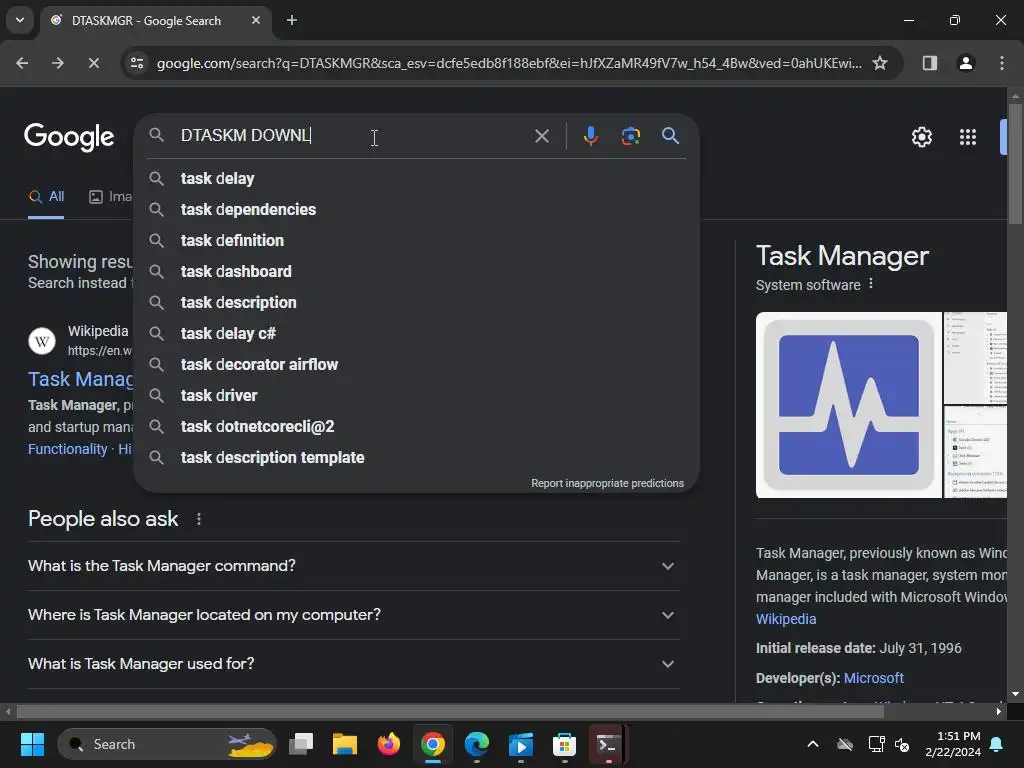This screenshot has height=768, width=1024.
Task: Open display network icon in system tray
Action: click(876, 744)
